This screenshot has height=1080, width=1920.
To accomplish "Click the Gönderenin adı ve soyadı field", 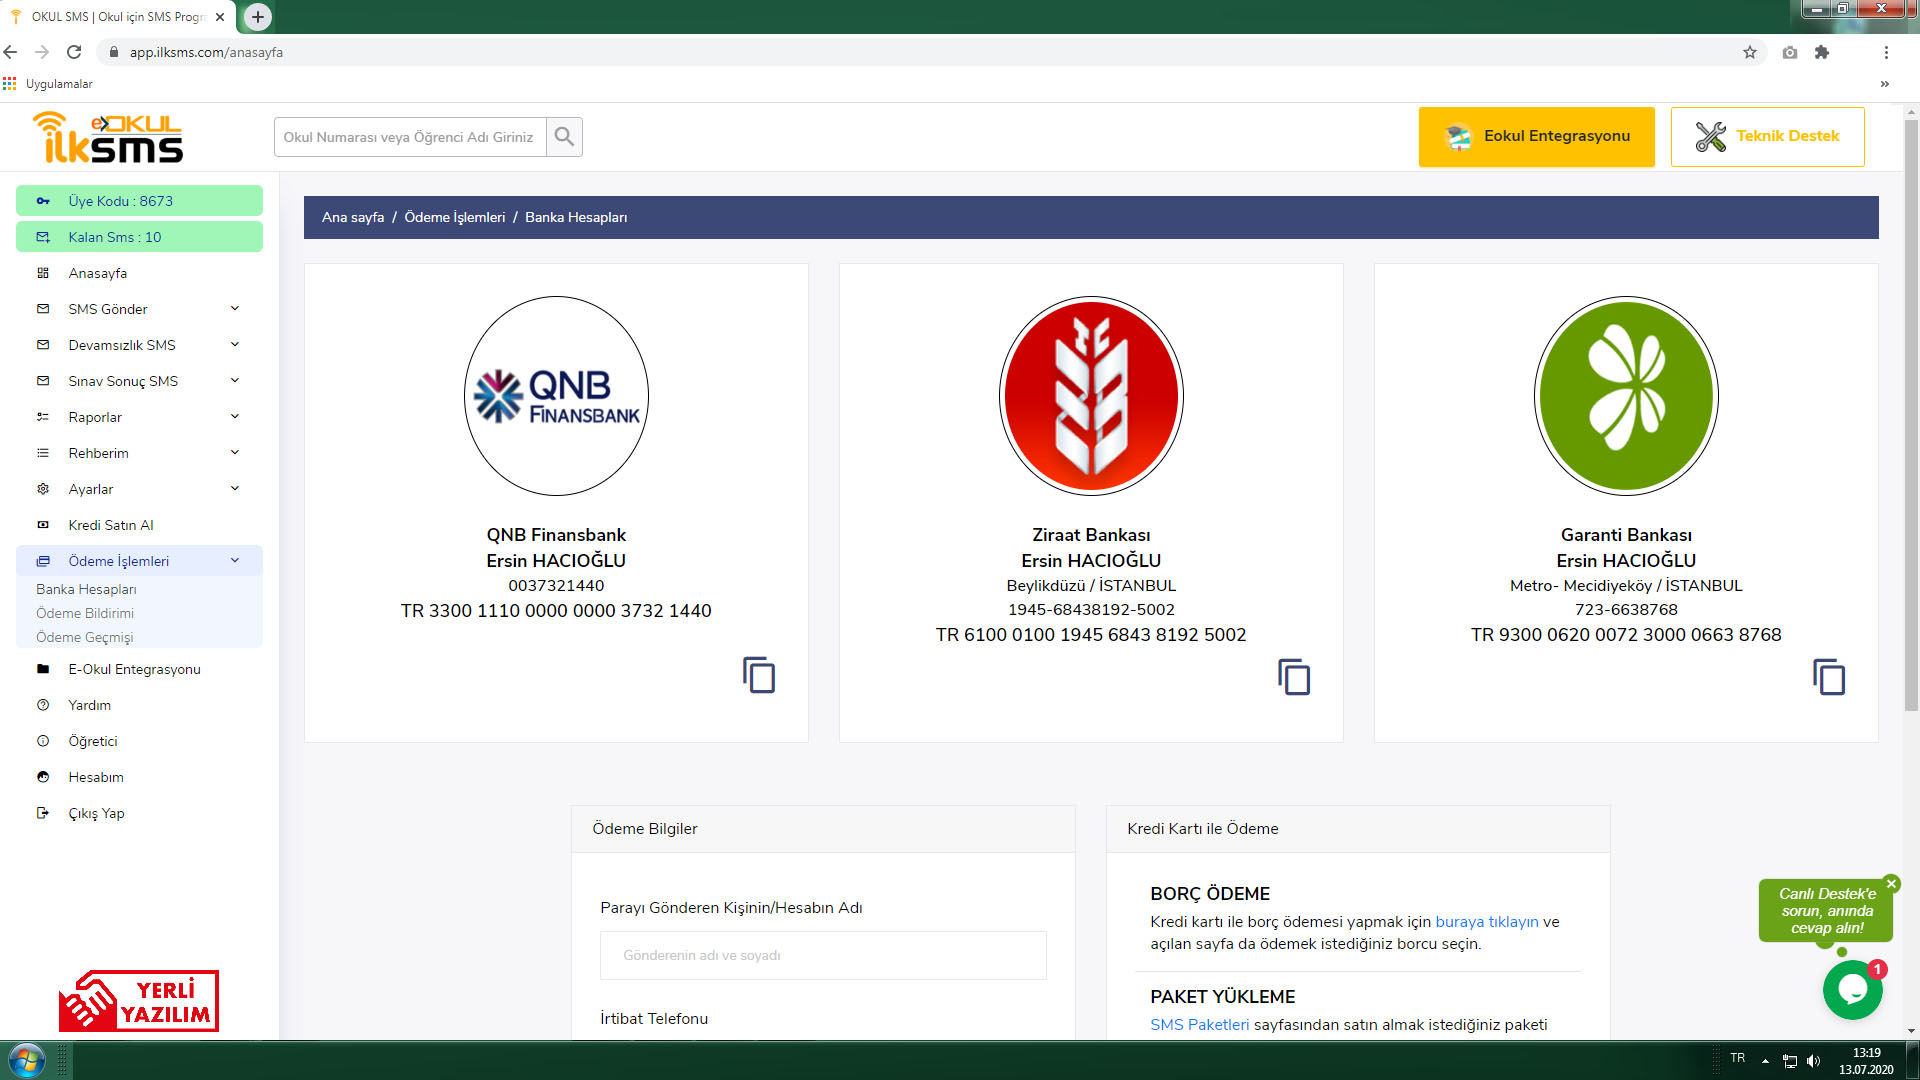I will (x=823, y=955).
